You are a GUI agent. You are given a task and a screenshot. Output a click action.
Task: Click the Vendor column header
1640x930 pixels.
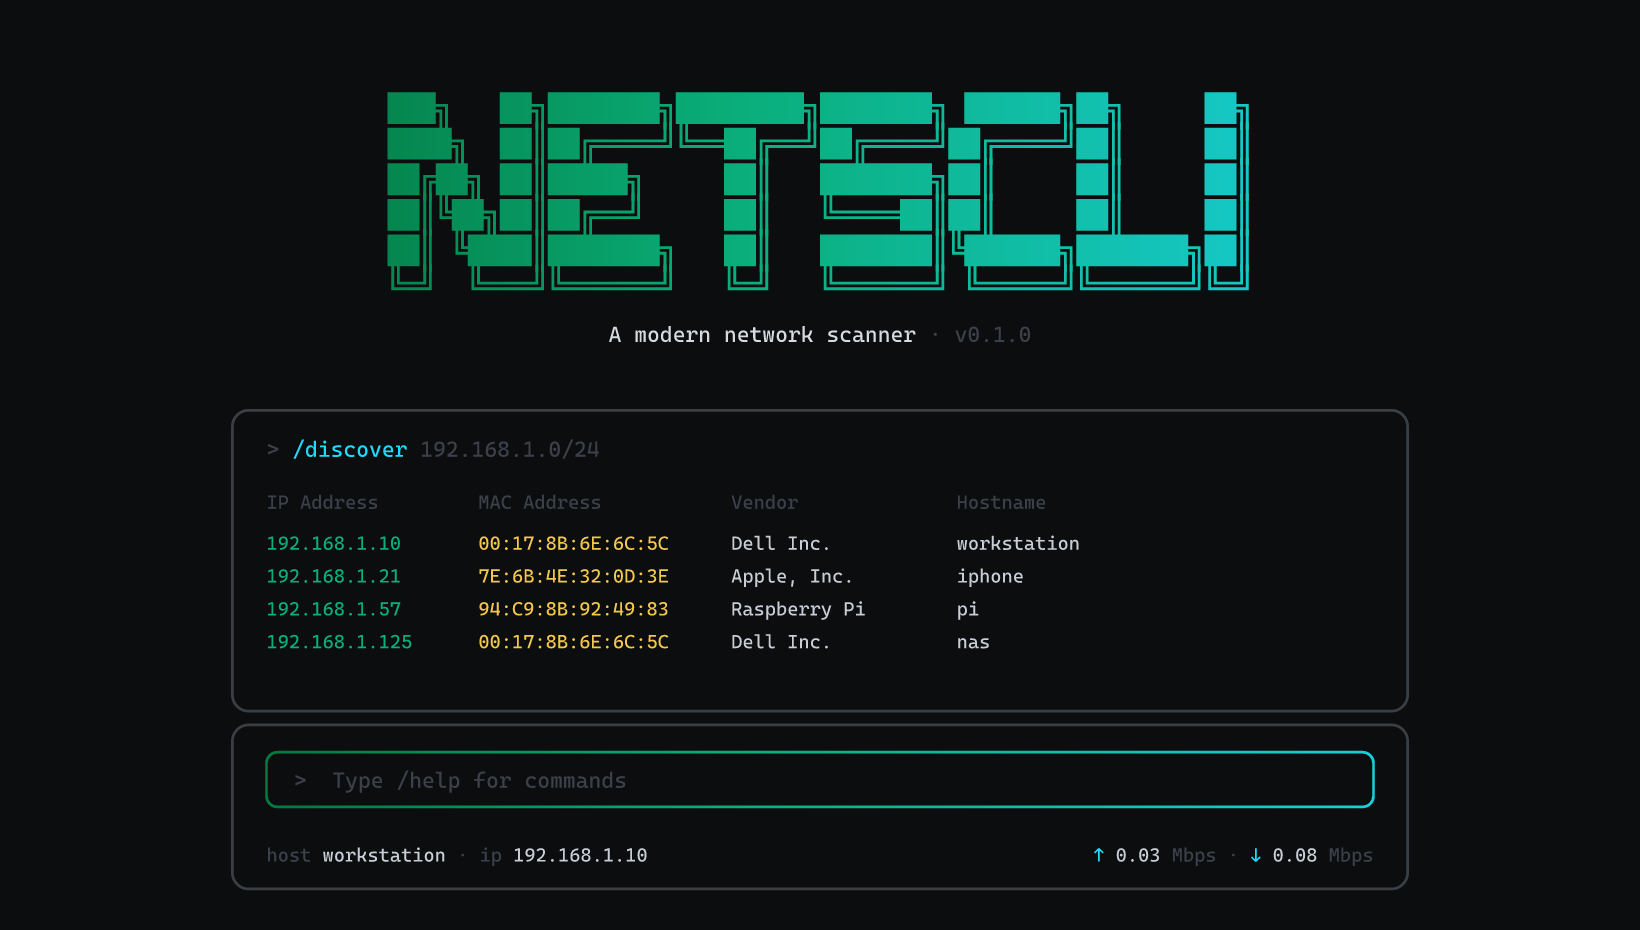point(765,503)
